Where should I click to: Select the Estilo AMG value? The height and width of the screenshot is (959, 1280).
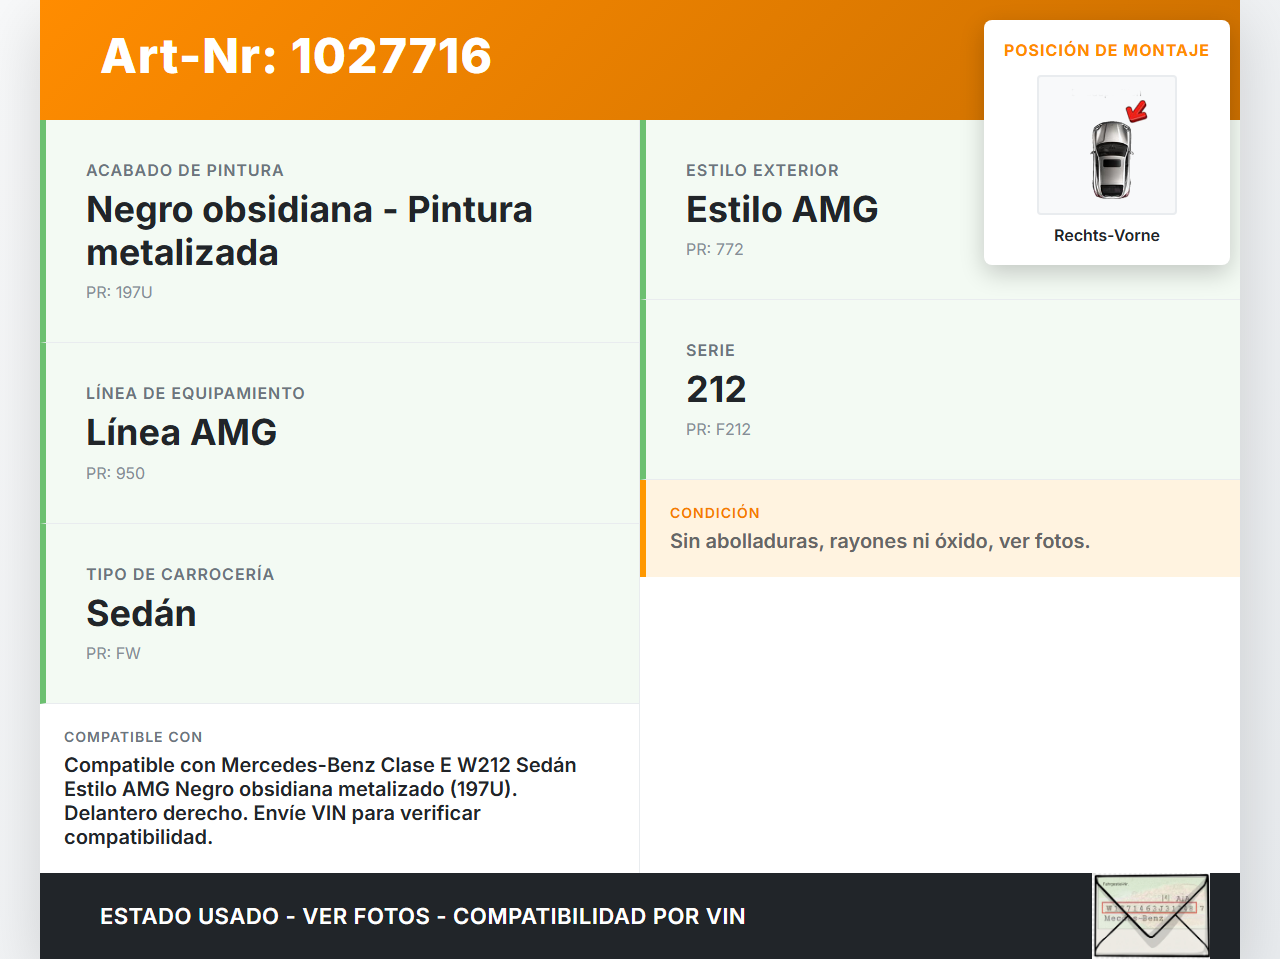(x=782, y=209)
